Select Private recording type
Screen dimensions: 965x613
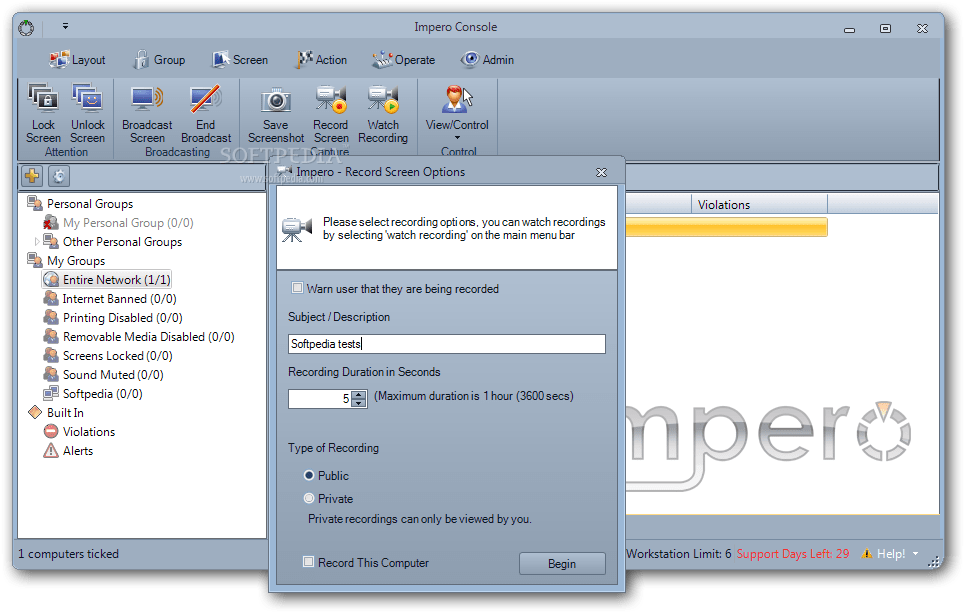pos(309,498)
